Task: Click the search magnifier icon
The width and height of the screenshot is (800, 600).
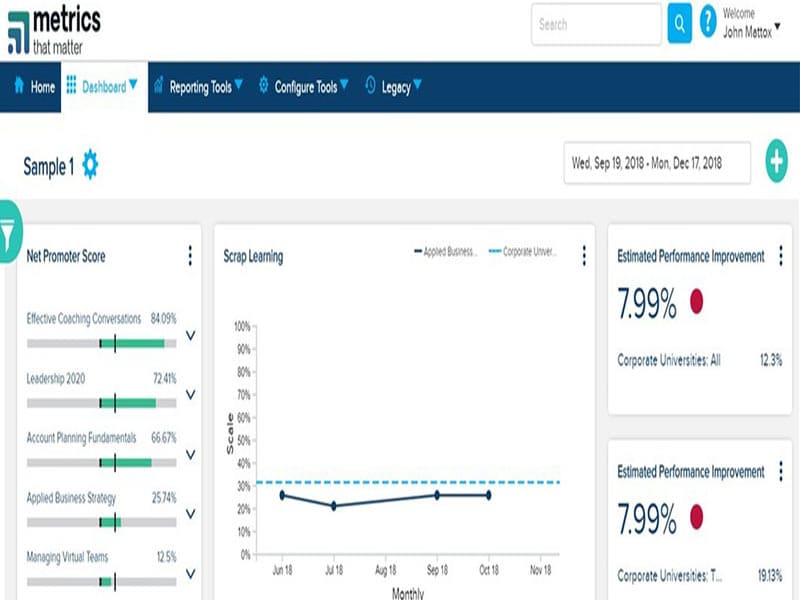Action: tap(680, 24)
